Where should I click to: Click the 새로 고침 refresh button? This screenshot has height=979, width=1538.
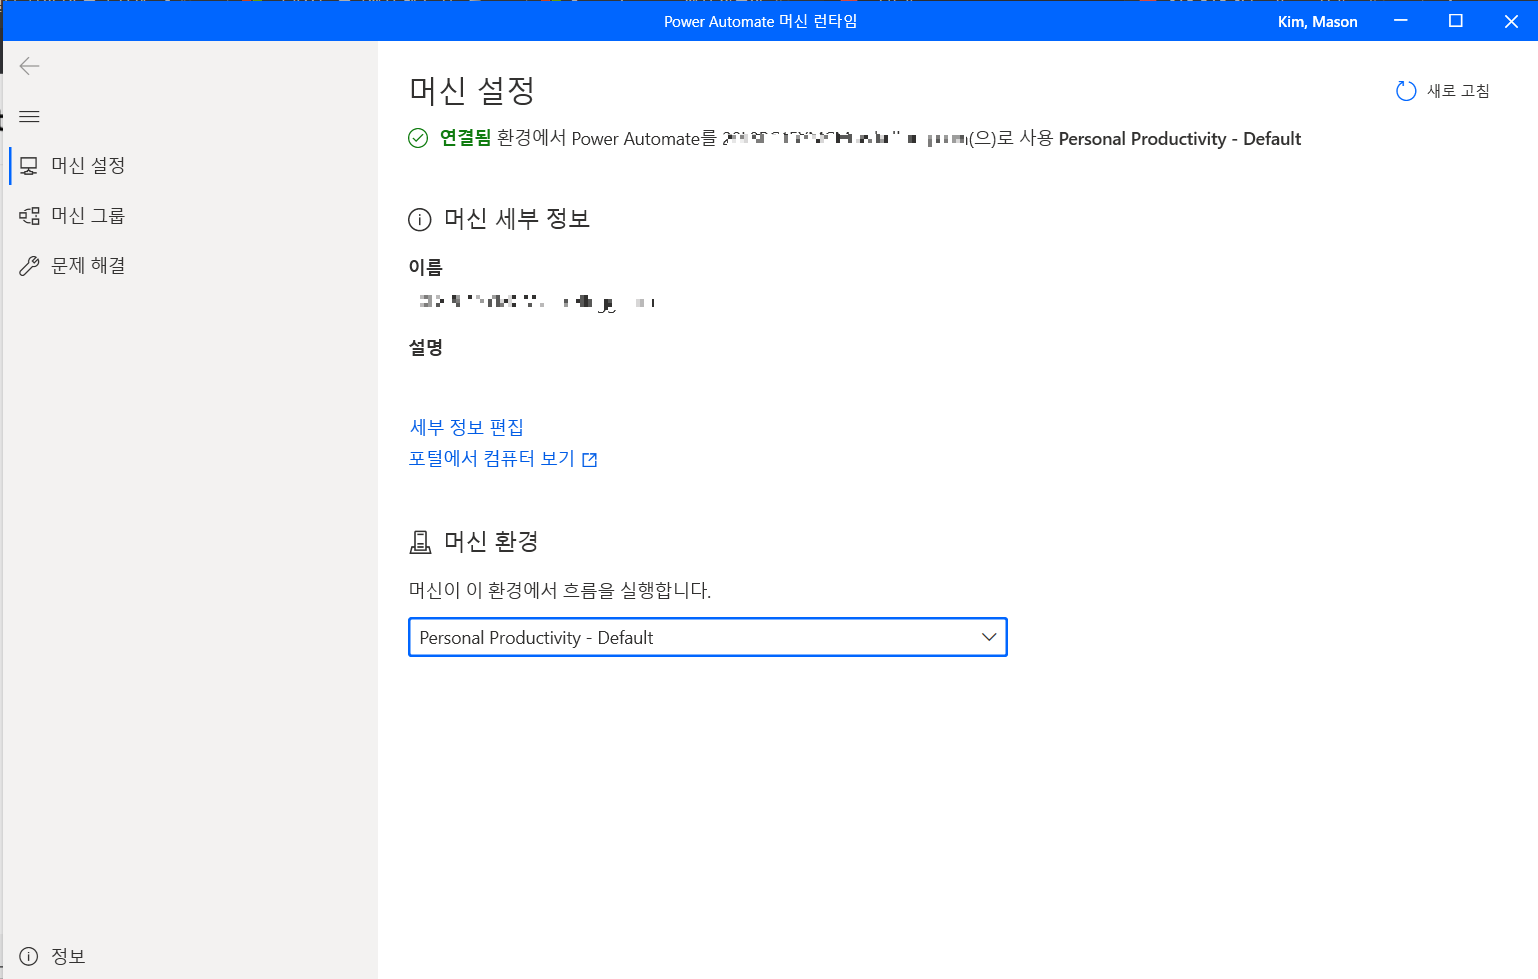click(x=1443, y=91)
